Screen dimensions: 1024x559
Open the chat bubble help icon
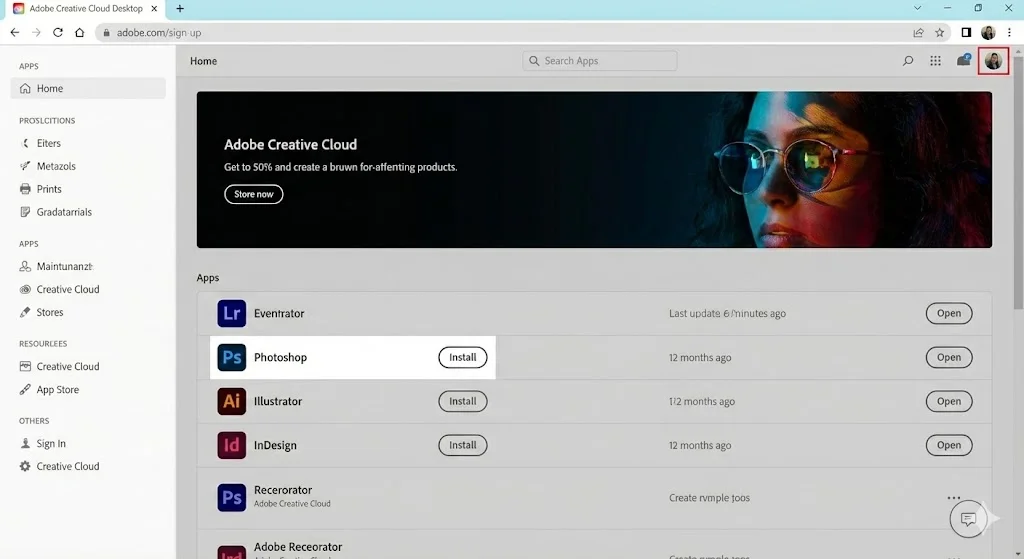967,519
